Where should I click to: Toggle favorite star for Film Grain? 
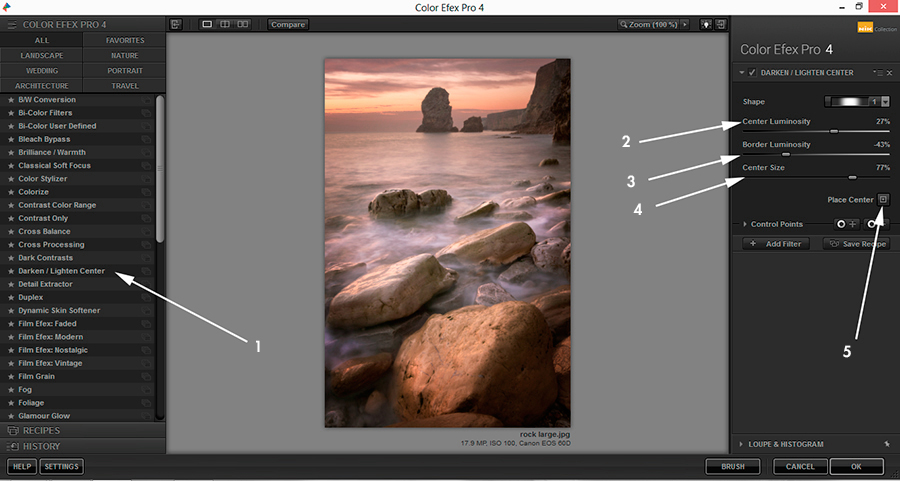point(11,376)
